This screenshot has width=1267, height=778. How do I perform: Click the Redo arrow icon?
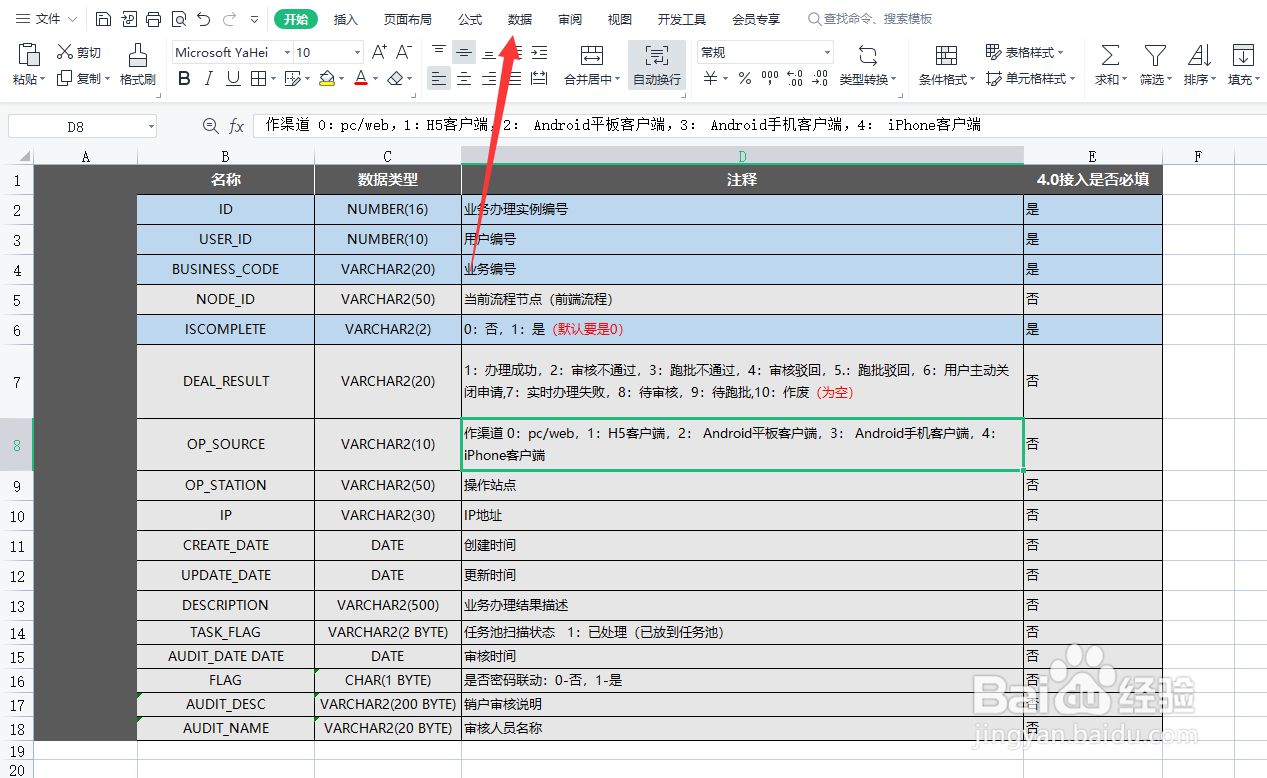[229, 19]
